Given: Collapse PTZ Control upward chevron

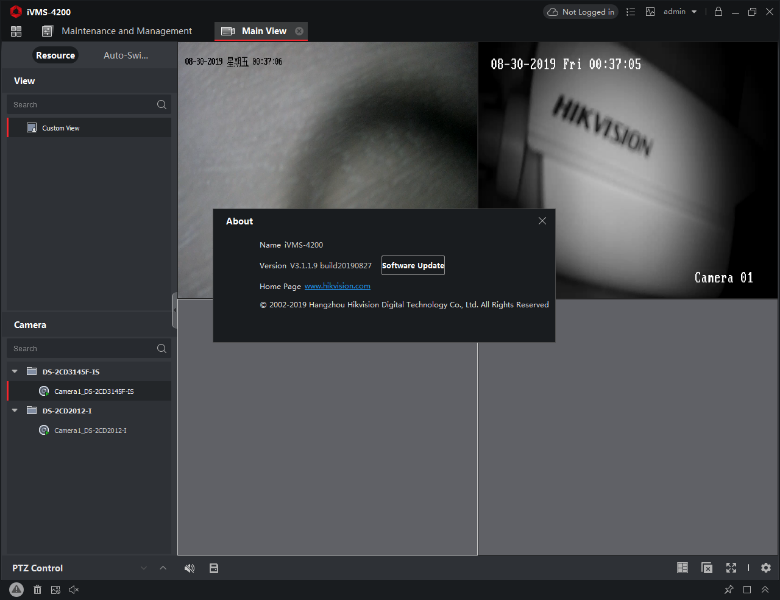Looking at the screenshot, I should pyautogui.click(x=163, y=568).
